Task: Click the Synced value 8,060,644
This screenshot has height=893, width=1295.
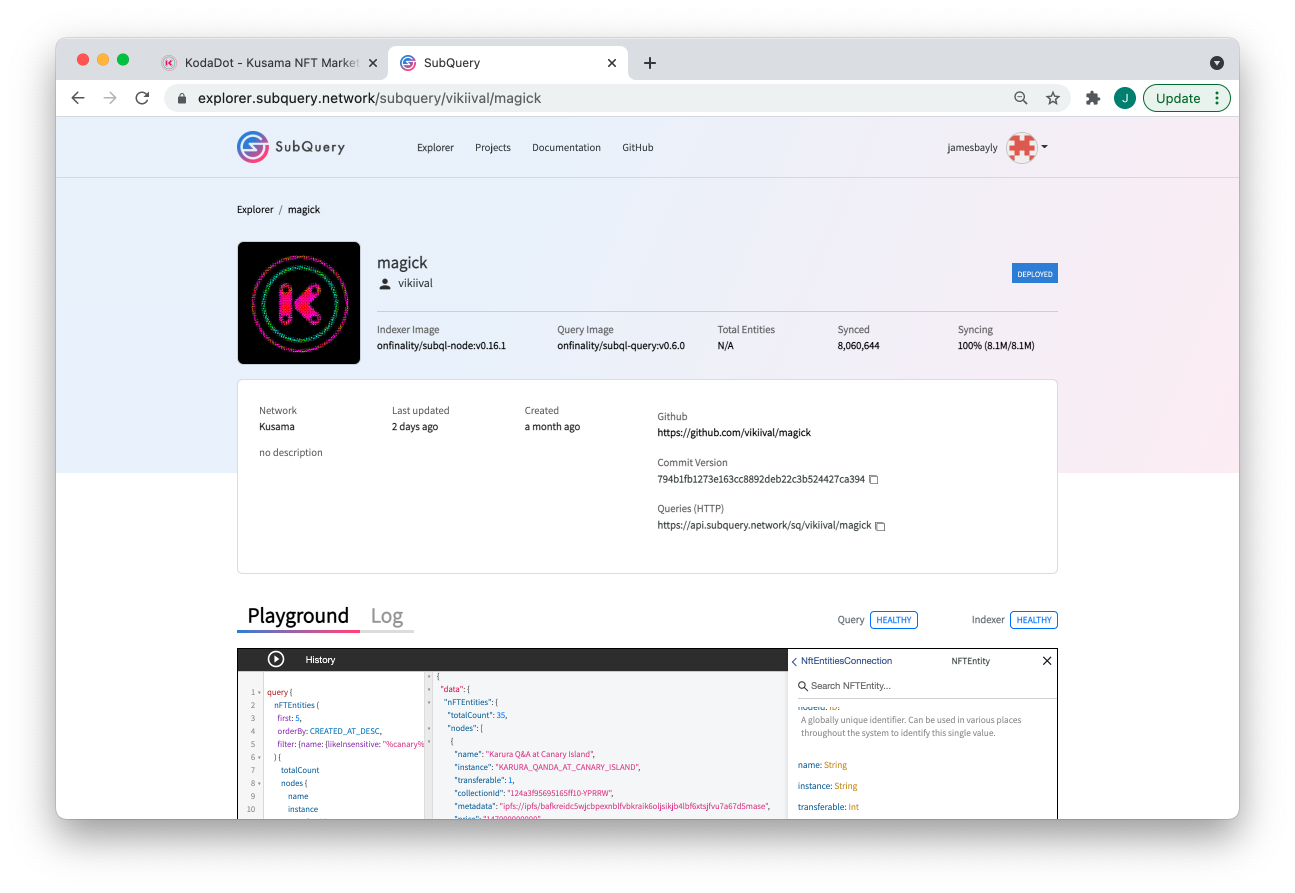Action: (x=859, y=346)
